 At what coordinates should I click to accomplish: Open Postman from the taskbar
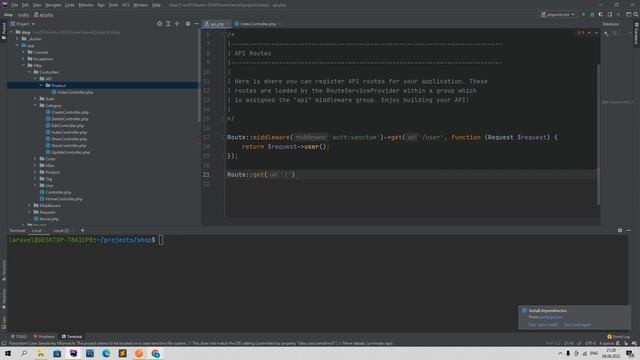139,353
